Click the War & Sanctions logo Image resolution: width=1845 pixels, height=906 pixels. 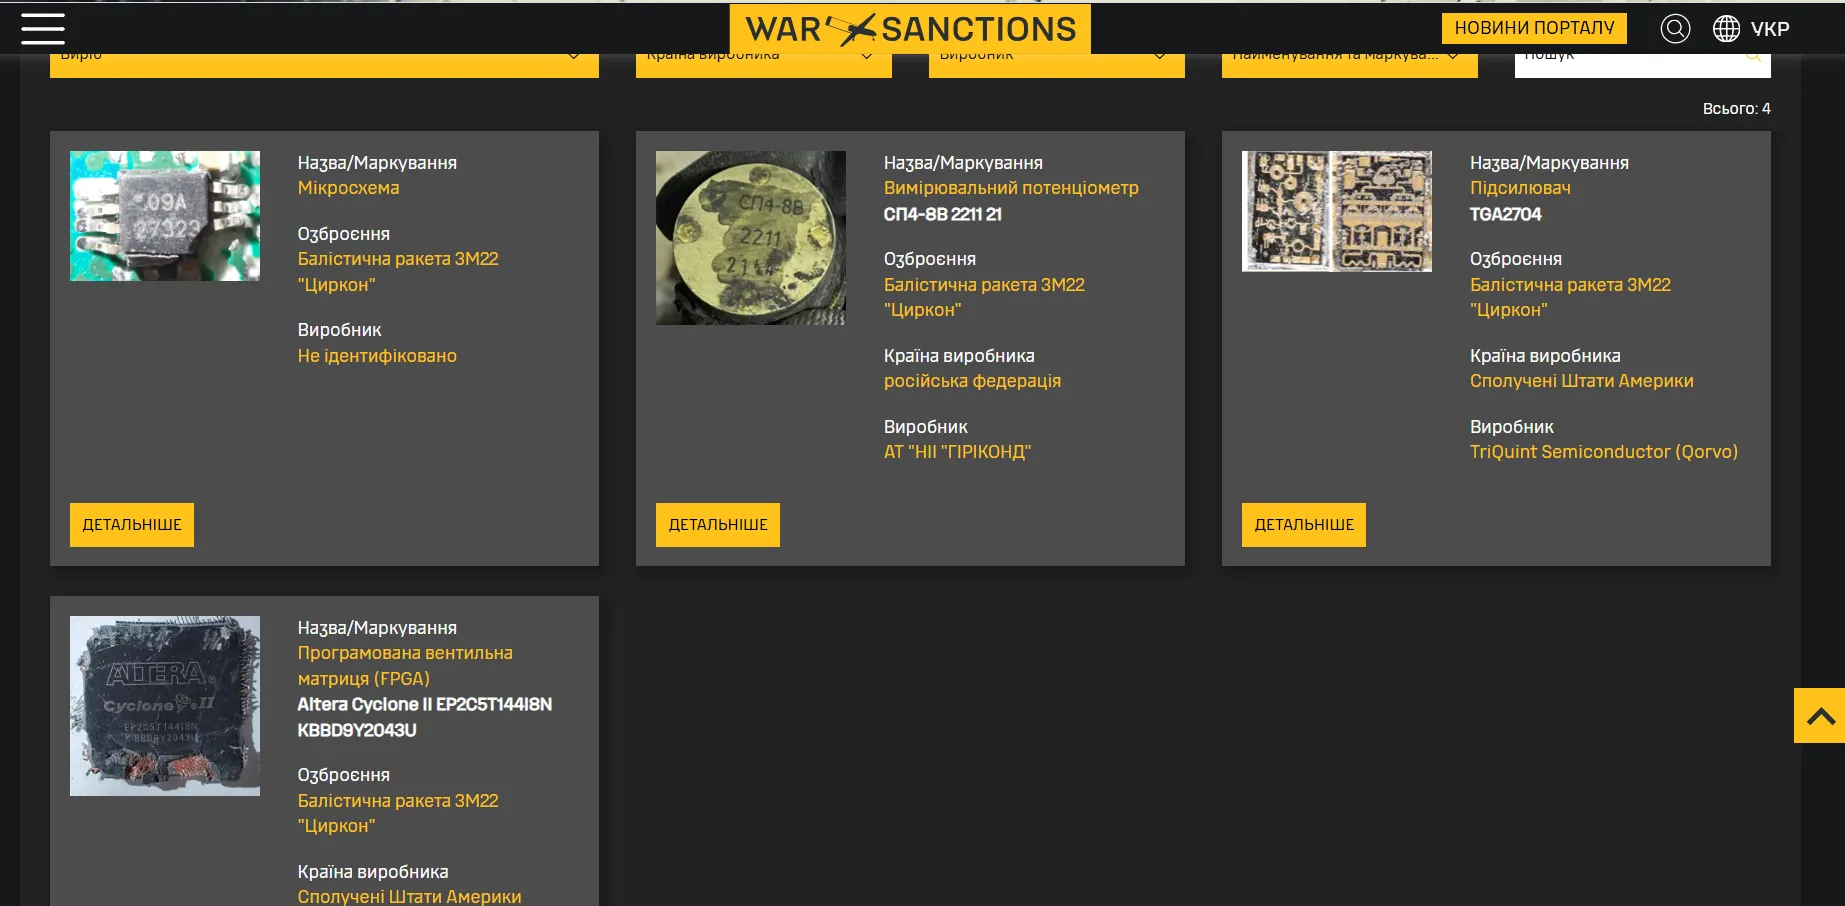(910, 29)
